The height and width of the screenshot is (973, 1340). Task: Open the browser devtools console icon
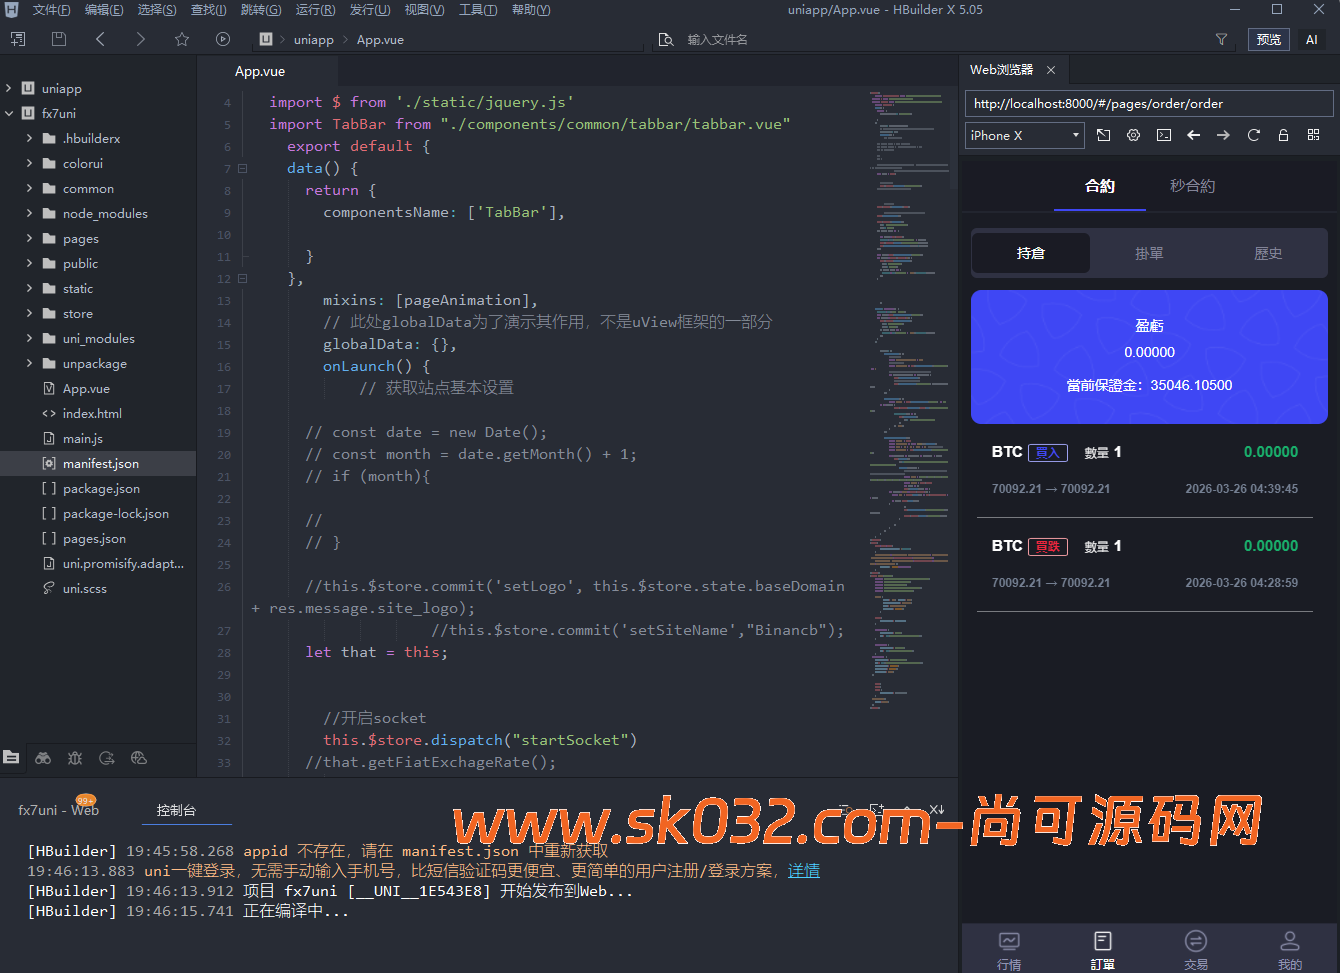point(1163,135)
